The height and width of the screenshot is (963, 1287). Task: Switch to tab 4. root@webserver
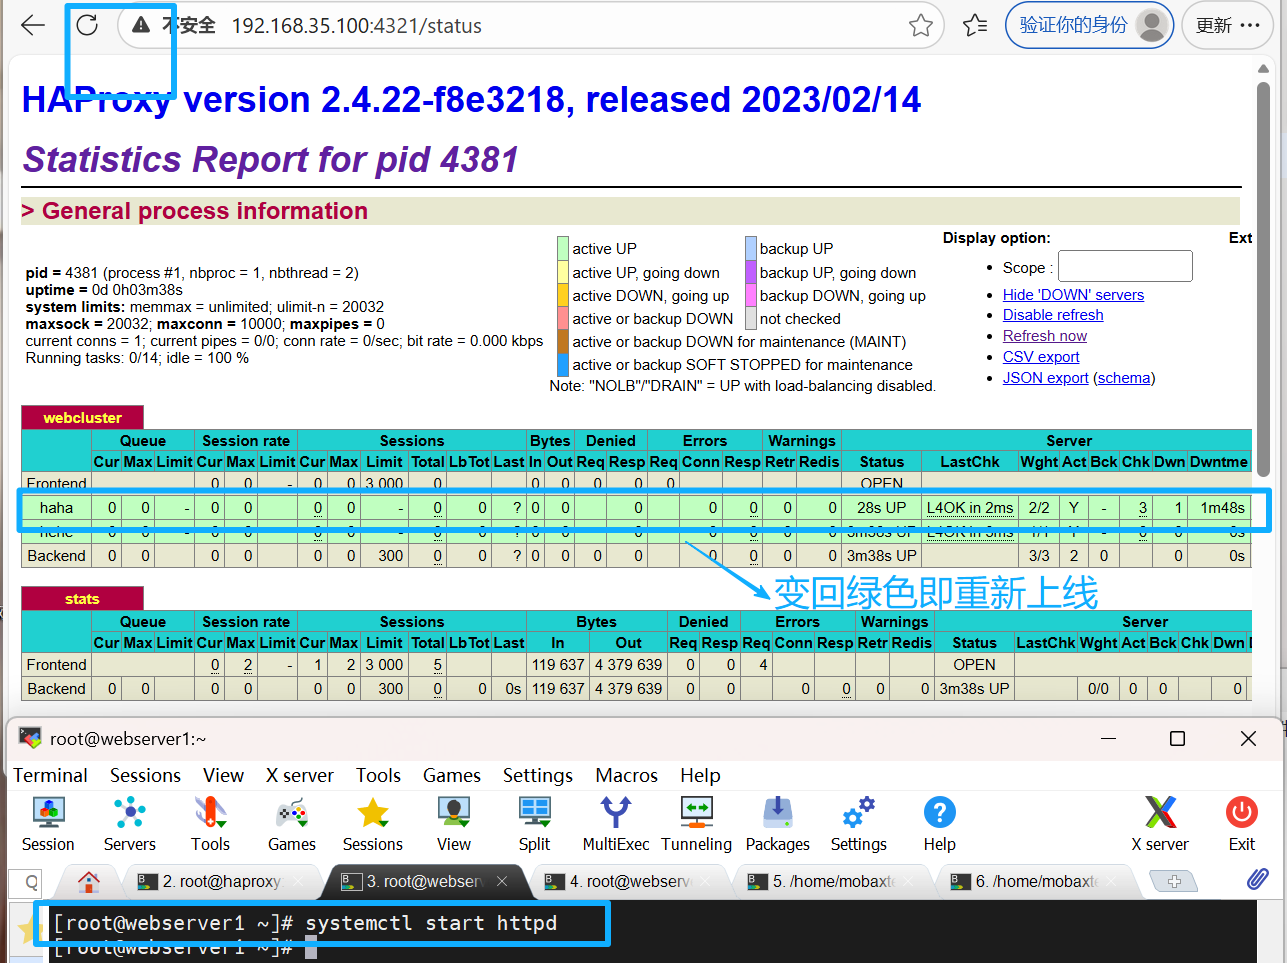pos(628,881)
